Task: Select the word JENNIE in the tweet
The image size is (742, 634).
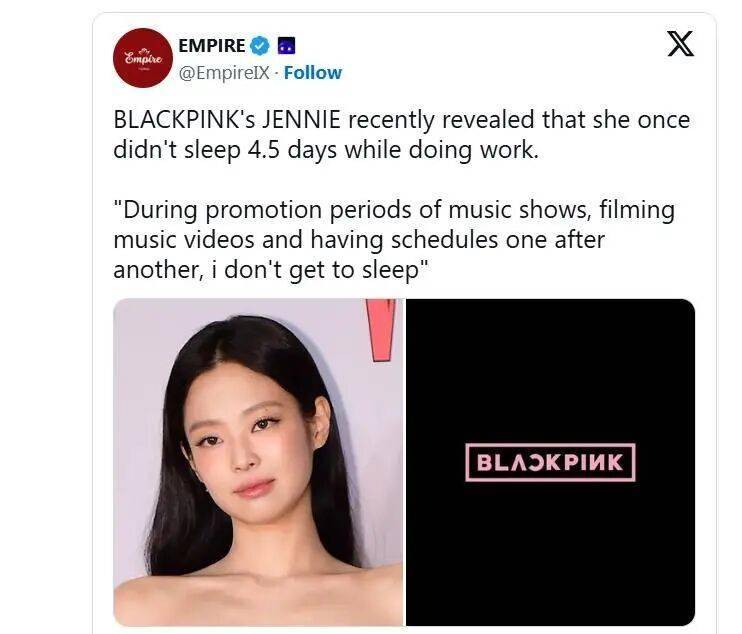Action: [x=301, y=119]
